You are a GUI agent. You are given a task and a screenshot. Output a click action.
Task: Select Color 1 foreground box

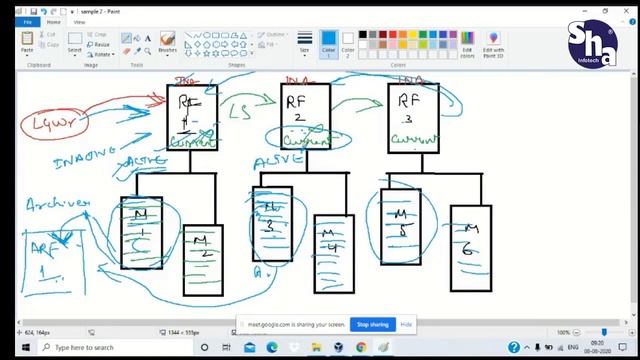click(329, 44)
